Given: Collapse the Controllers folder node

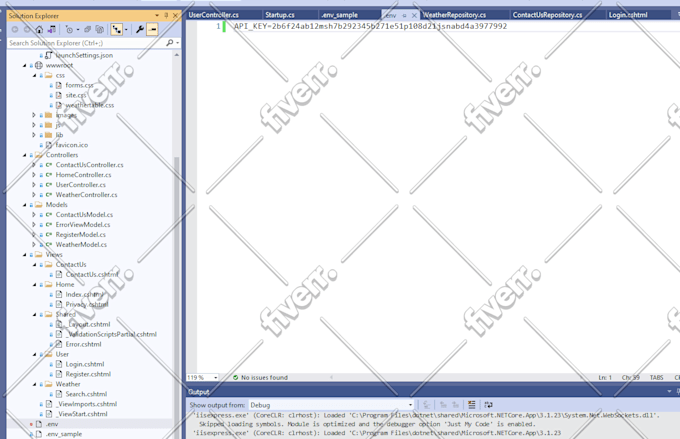Looking at the screenshot, I should click(x=24, y=155).
